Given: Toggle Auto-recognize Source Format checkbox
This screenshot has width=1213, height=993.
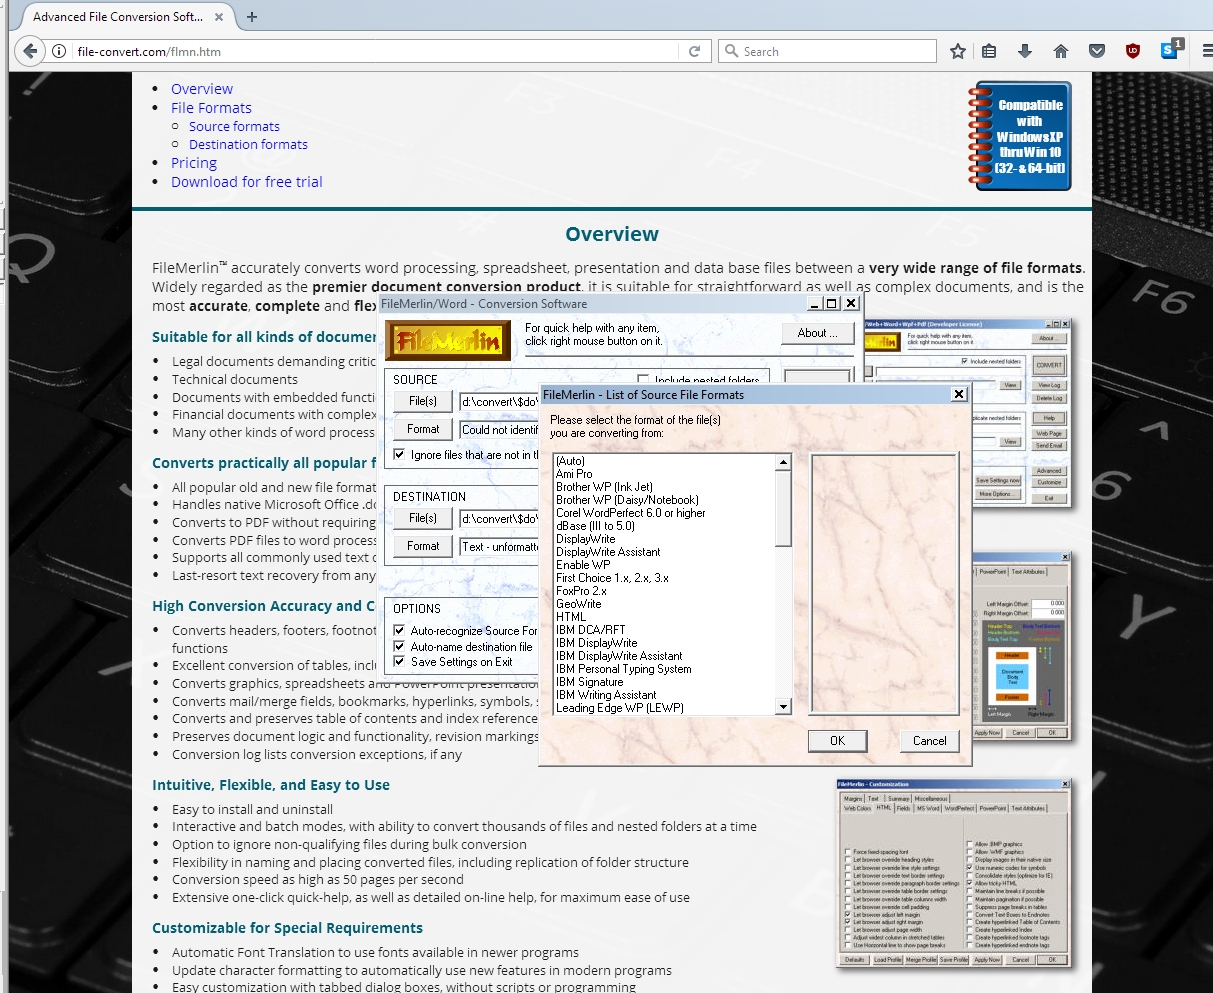Looking at the screenshot, I should click(399, 631).
